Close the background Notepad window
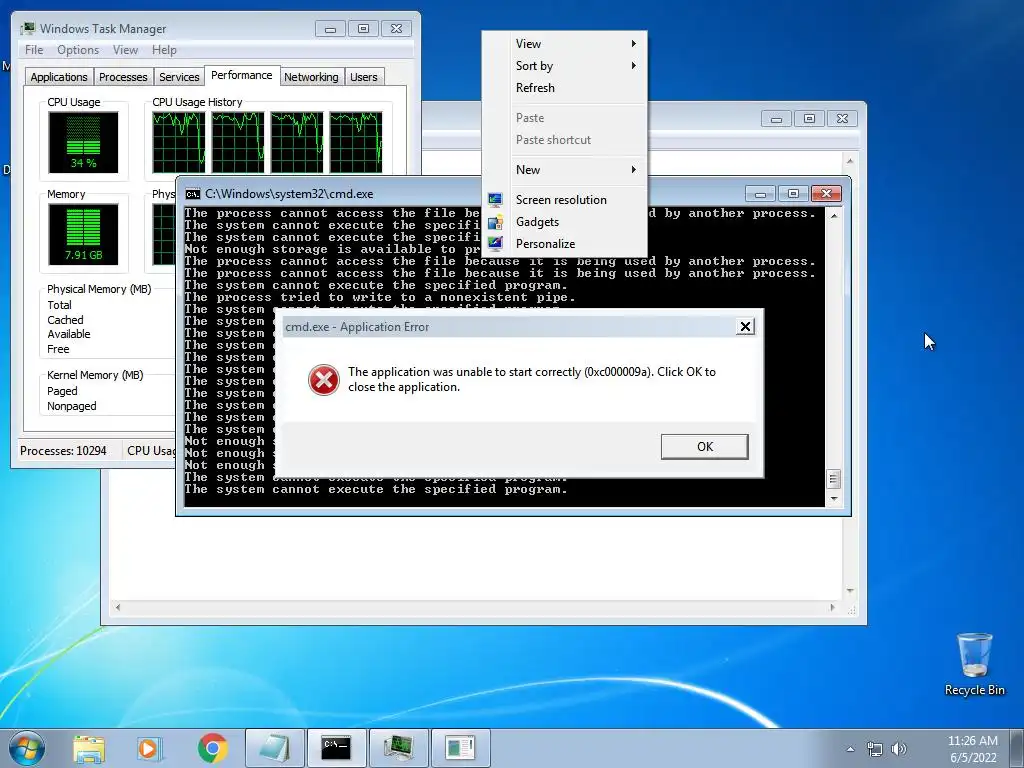 coord(842,119)
